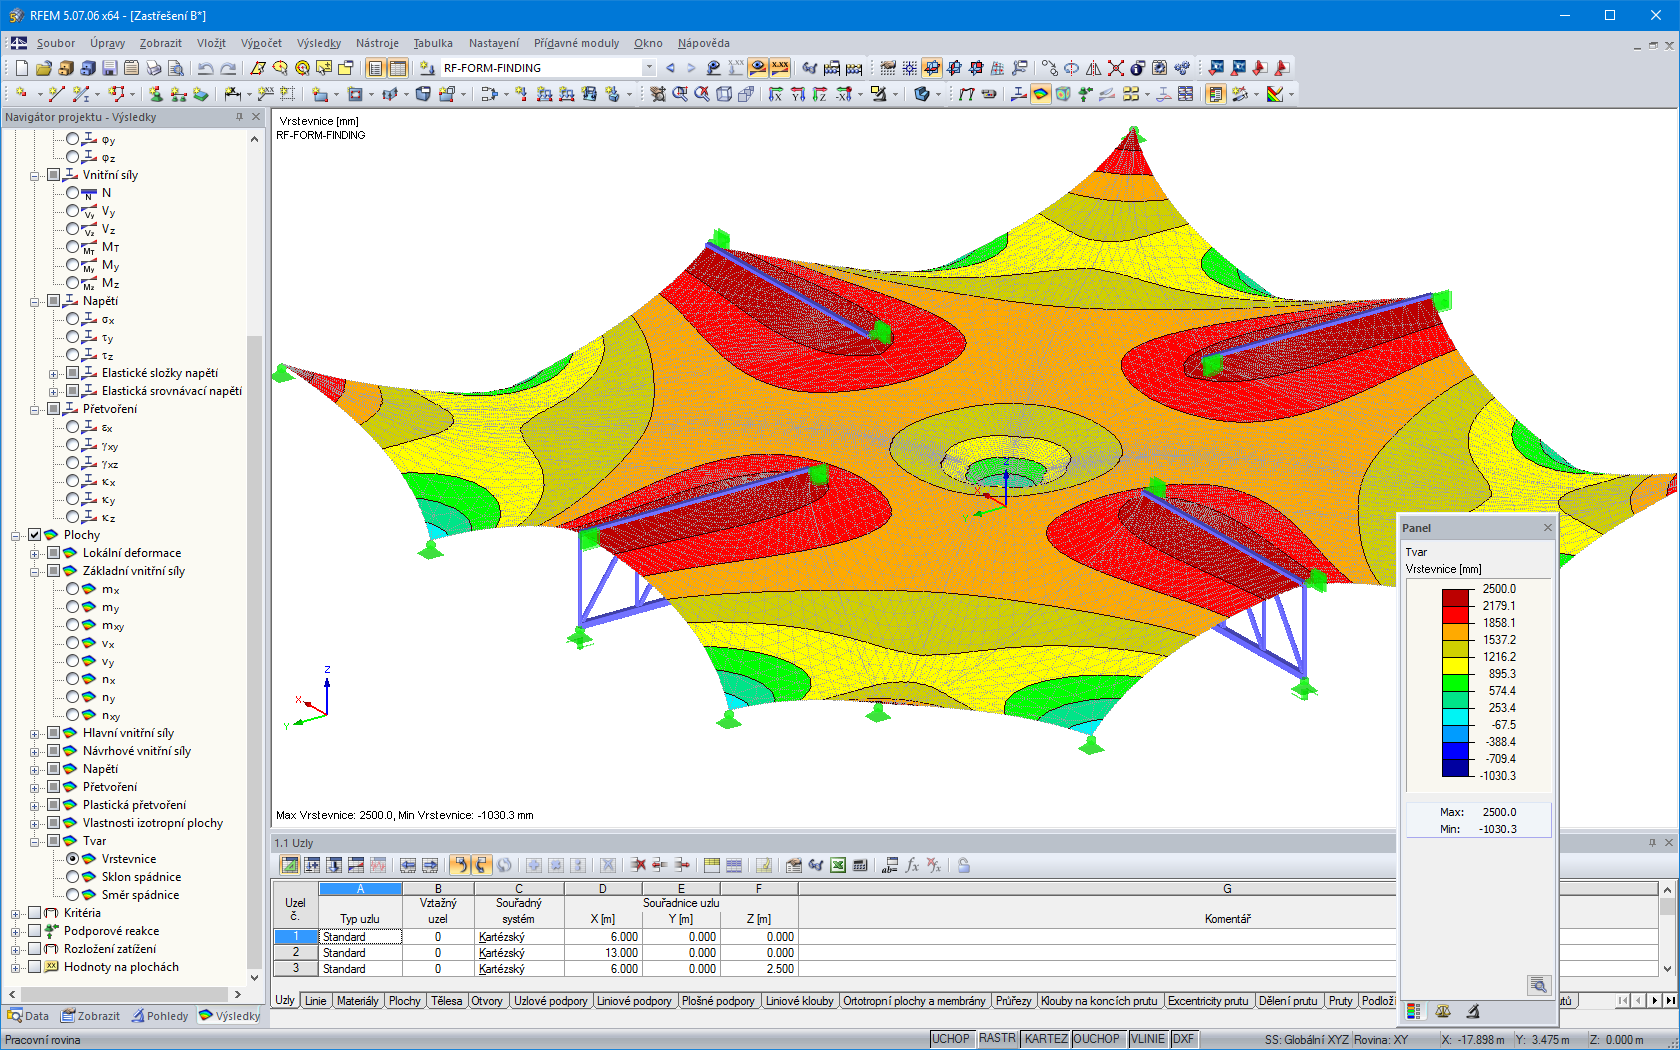
Task: Toggle the KARTEZ status bar button
Action: click(1046, 1039)
